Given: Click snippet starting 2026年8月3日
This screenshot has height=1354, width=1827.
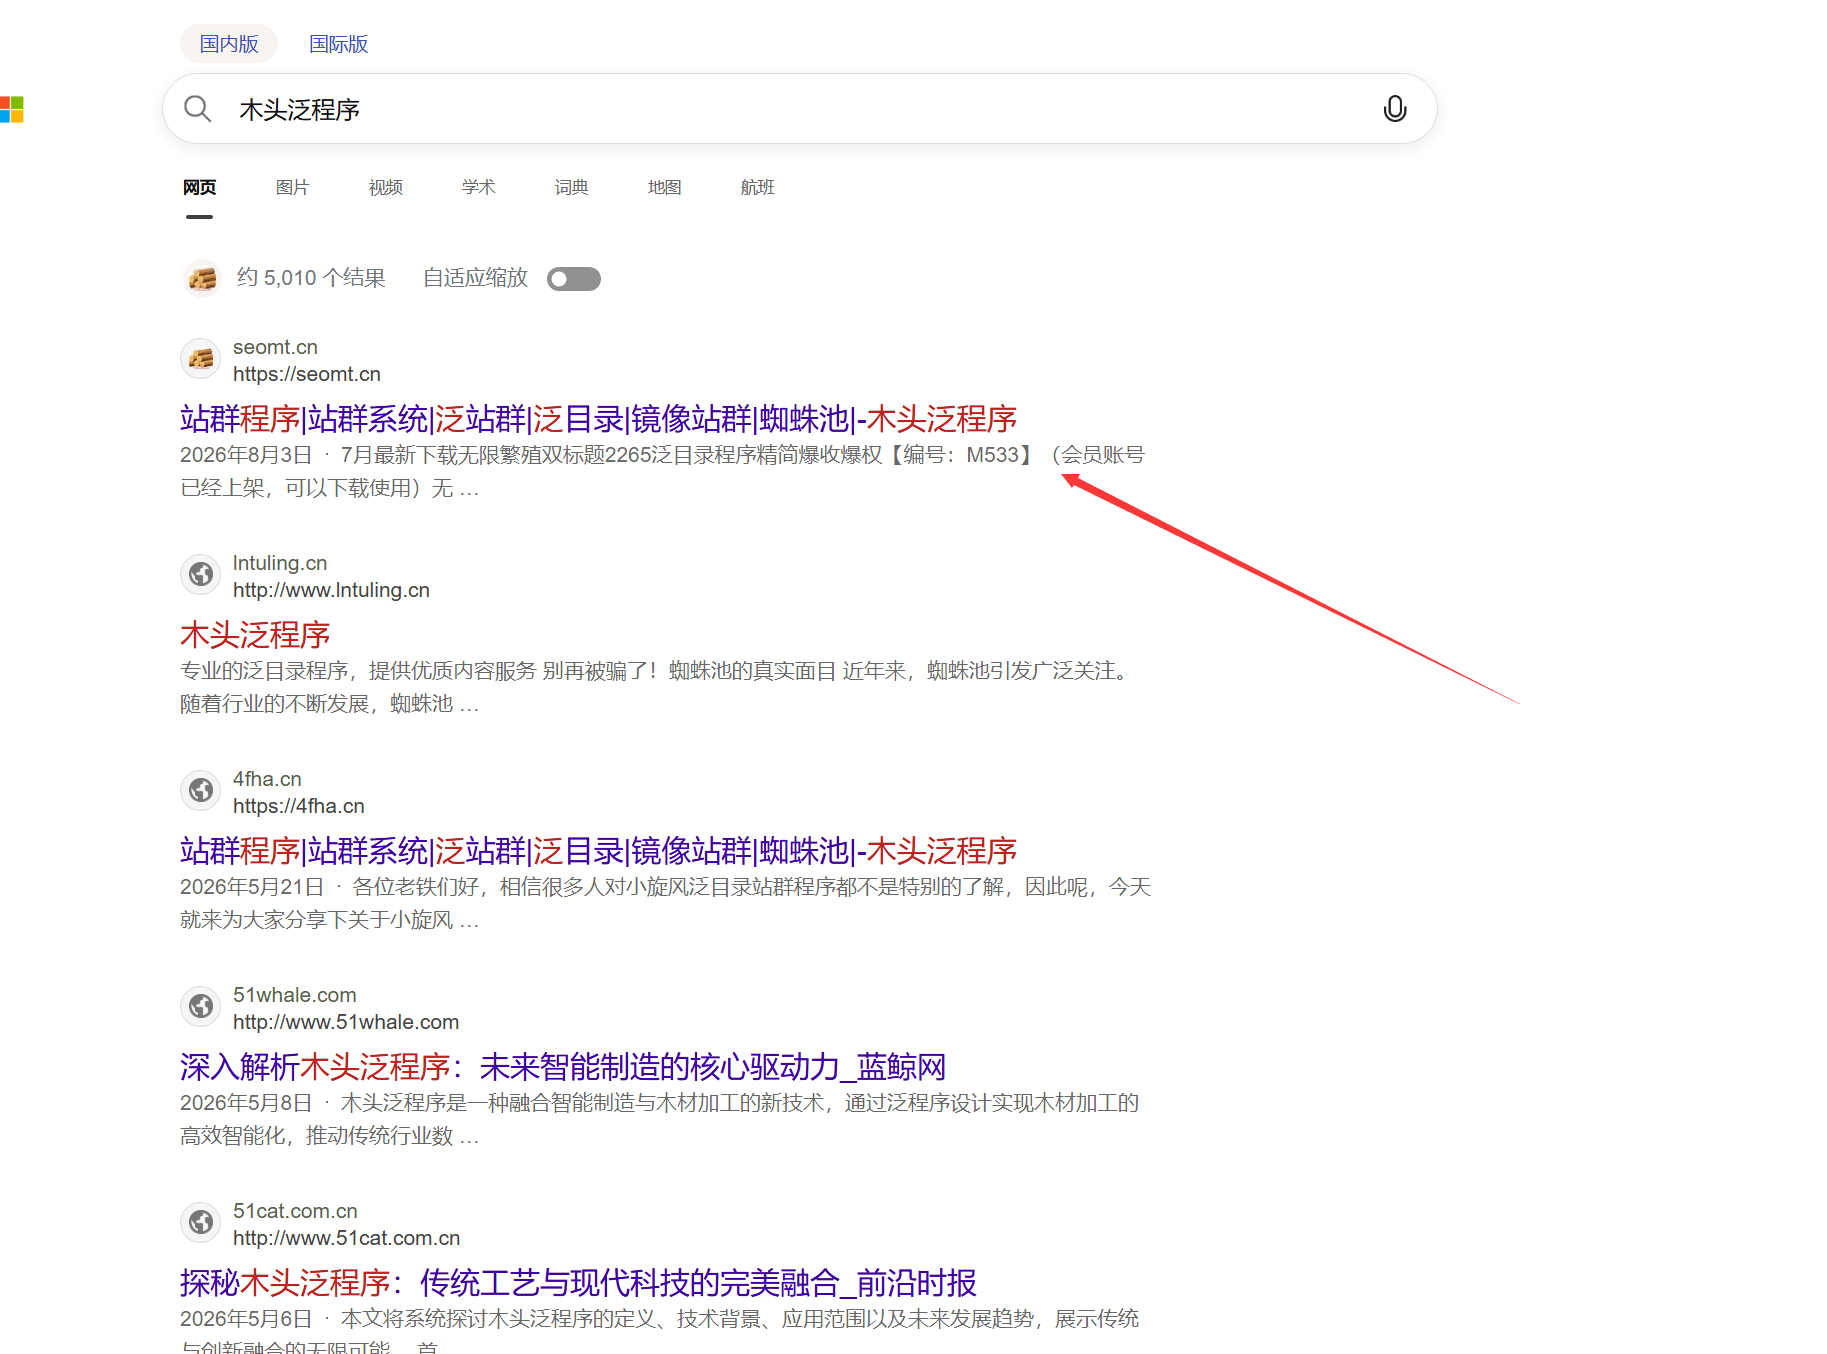Looking at the screenshot, I should coord(662,472).
